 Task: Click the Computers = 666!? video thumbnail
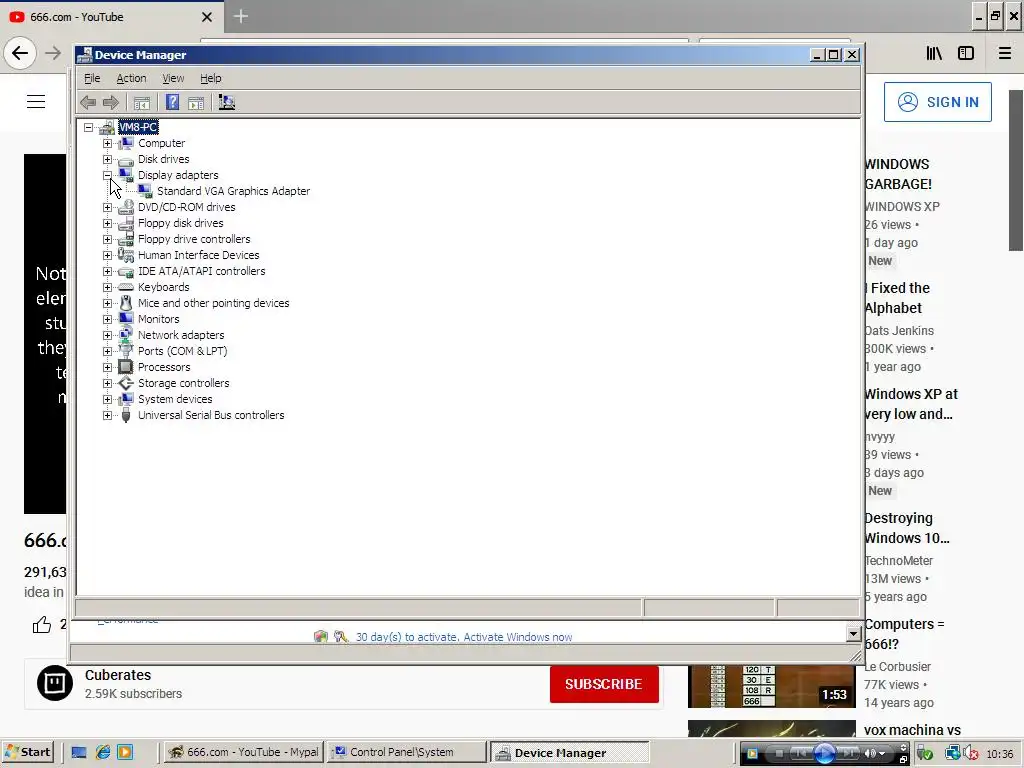tap(771, 686)
